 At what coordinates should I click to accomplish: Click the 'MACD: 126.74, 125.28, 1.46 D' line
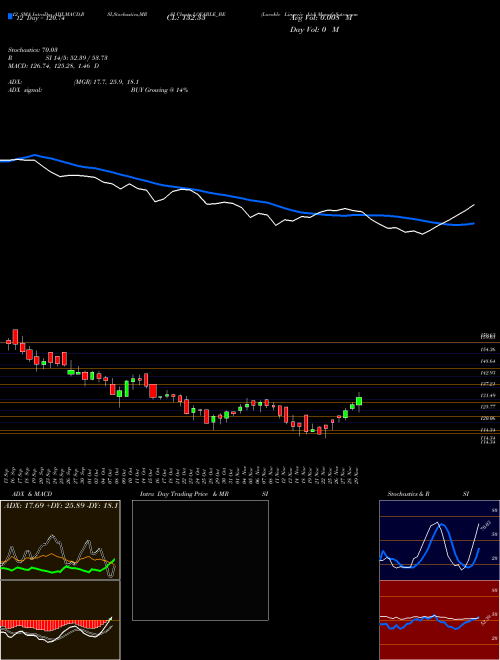(x=54, y=66)
